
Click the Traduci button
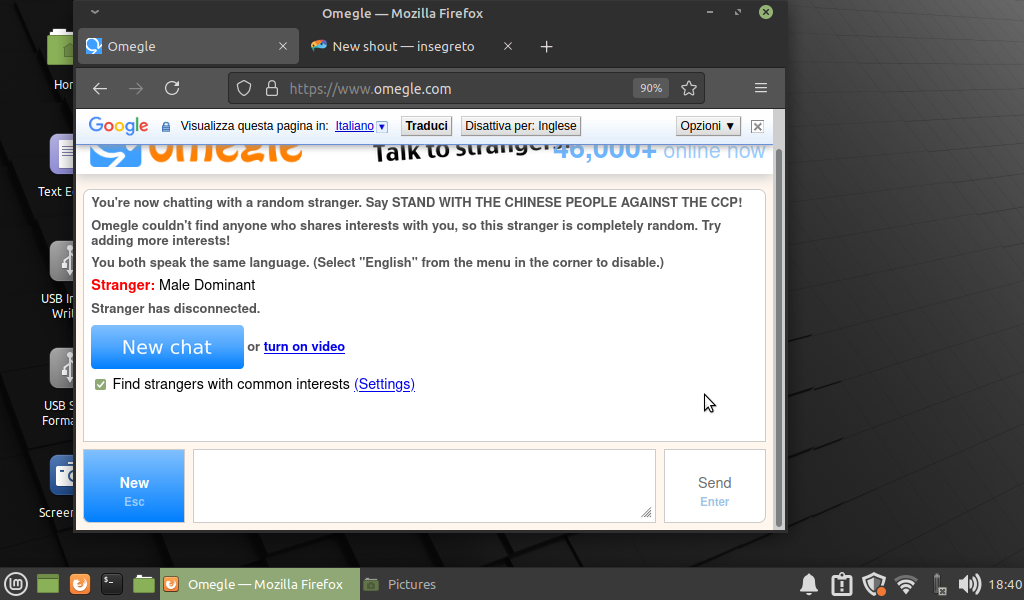[x=426, y=126]
